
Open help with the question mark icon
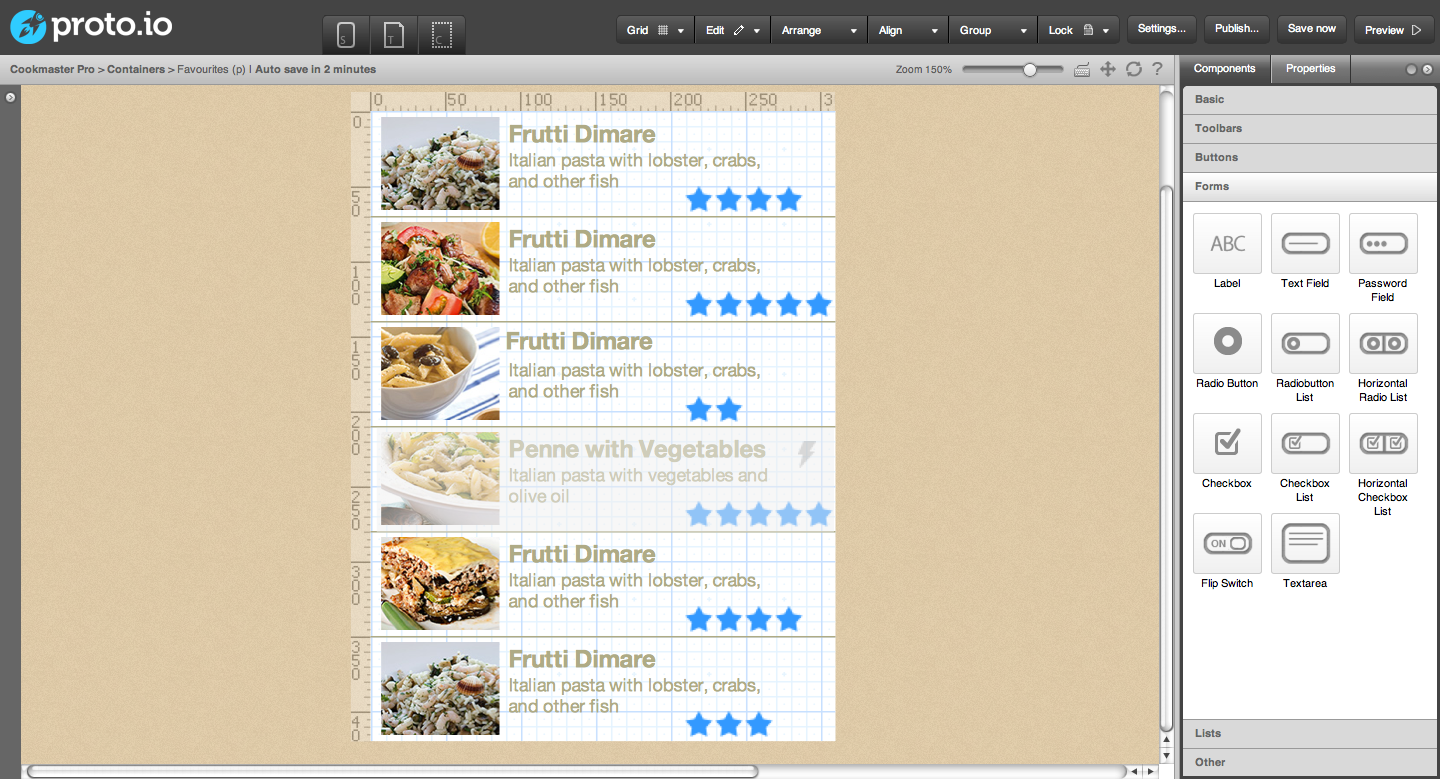point(1157,69)
